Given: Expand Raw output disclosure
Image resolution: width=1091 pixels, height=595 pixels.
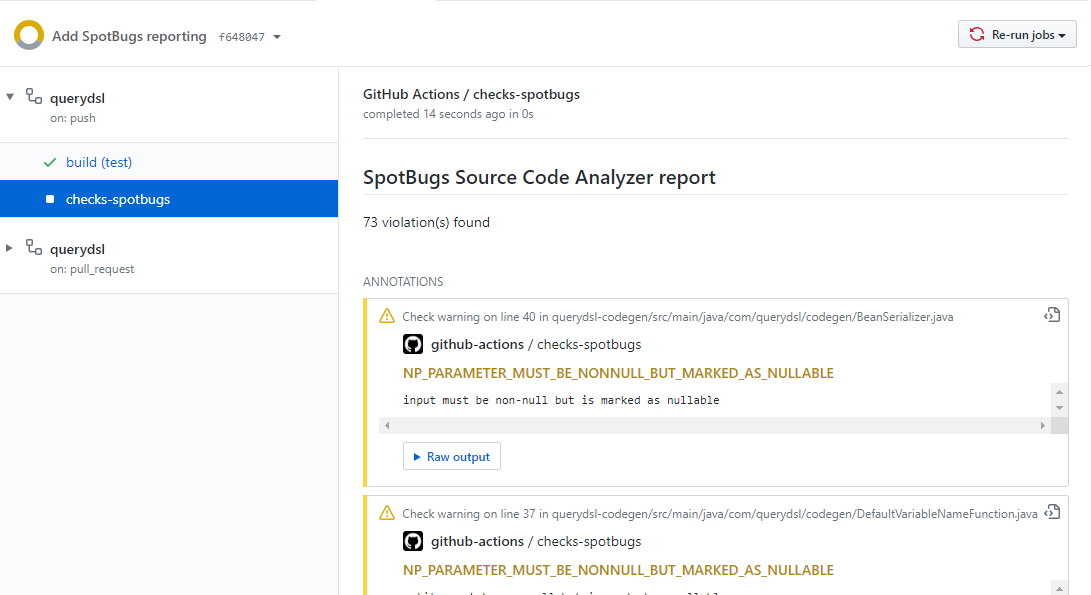Looking at the screenshot, I should coord(451,457).
